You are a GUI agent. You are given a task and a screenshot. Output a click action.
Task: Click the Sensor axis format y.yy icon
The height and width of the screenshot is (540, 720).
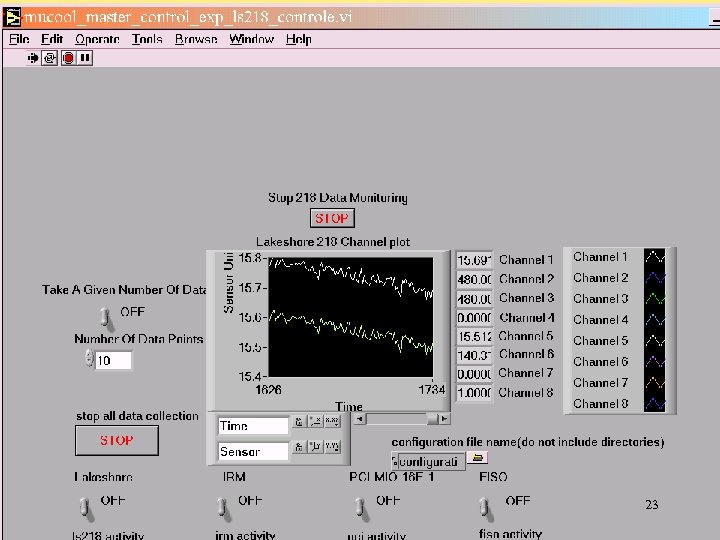pos(332,446)
